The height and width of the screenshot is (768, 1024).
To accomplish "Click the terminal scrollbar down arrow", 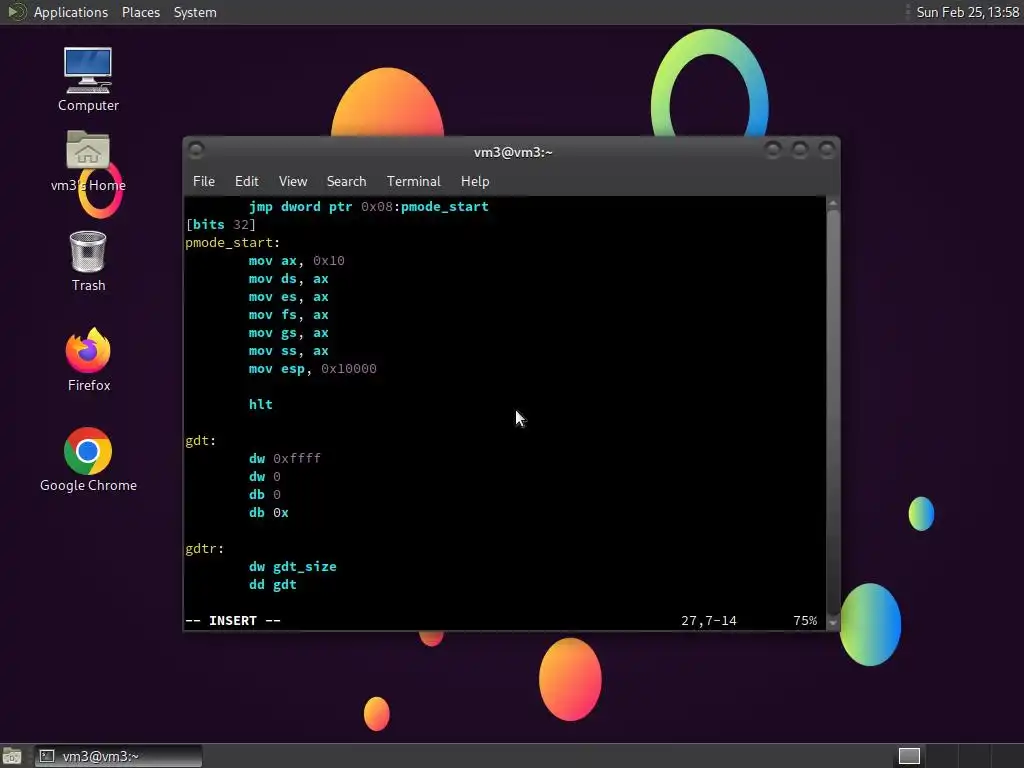I will coord(833,623).
